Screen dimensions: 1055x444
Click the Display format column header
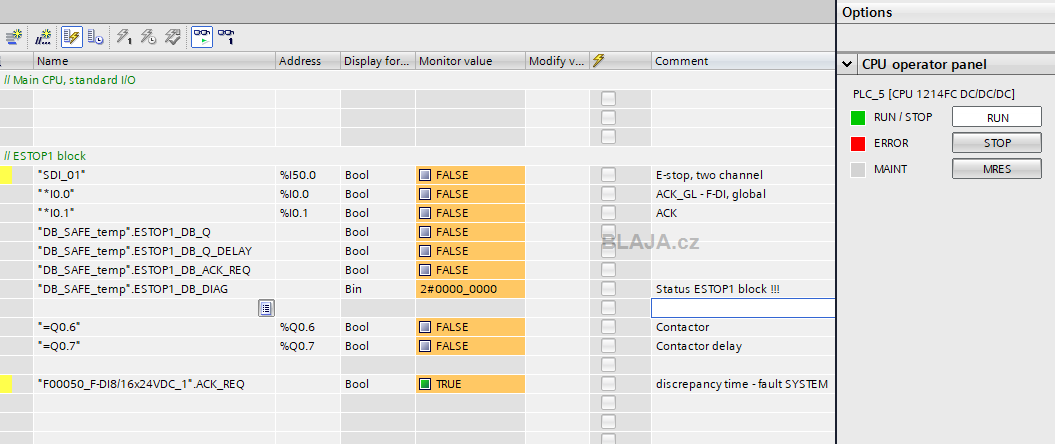tap(377, 61)
